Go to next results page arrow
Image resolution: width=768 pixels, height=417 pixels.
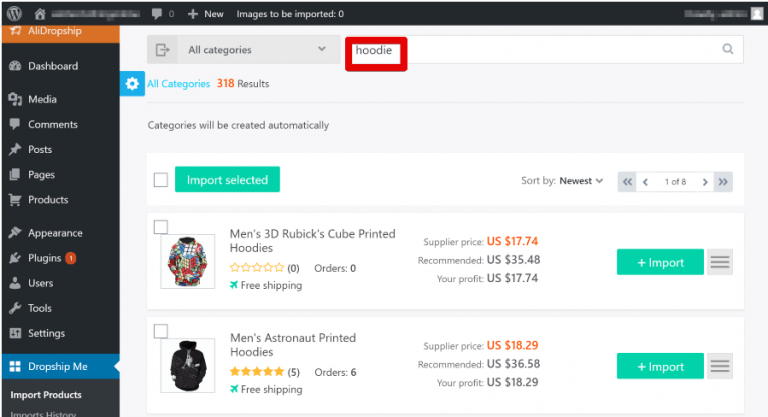(705, 182)
